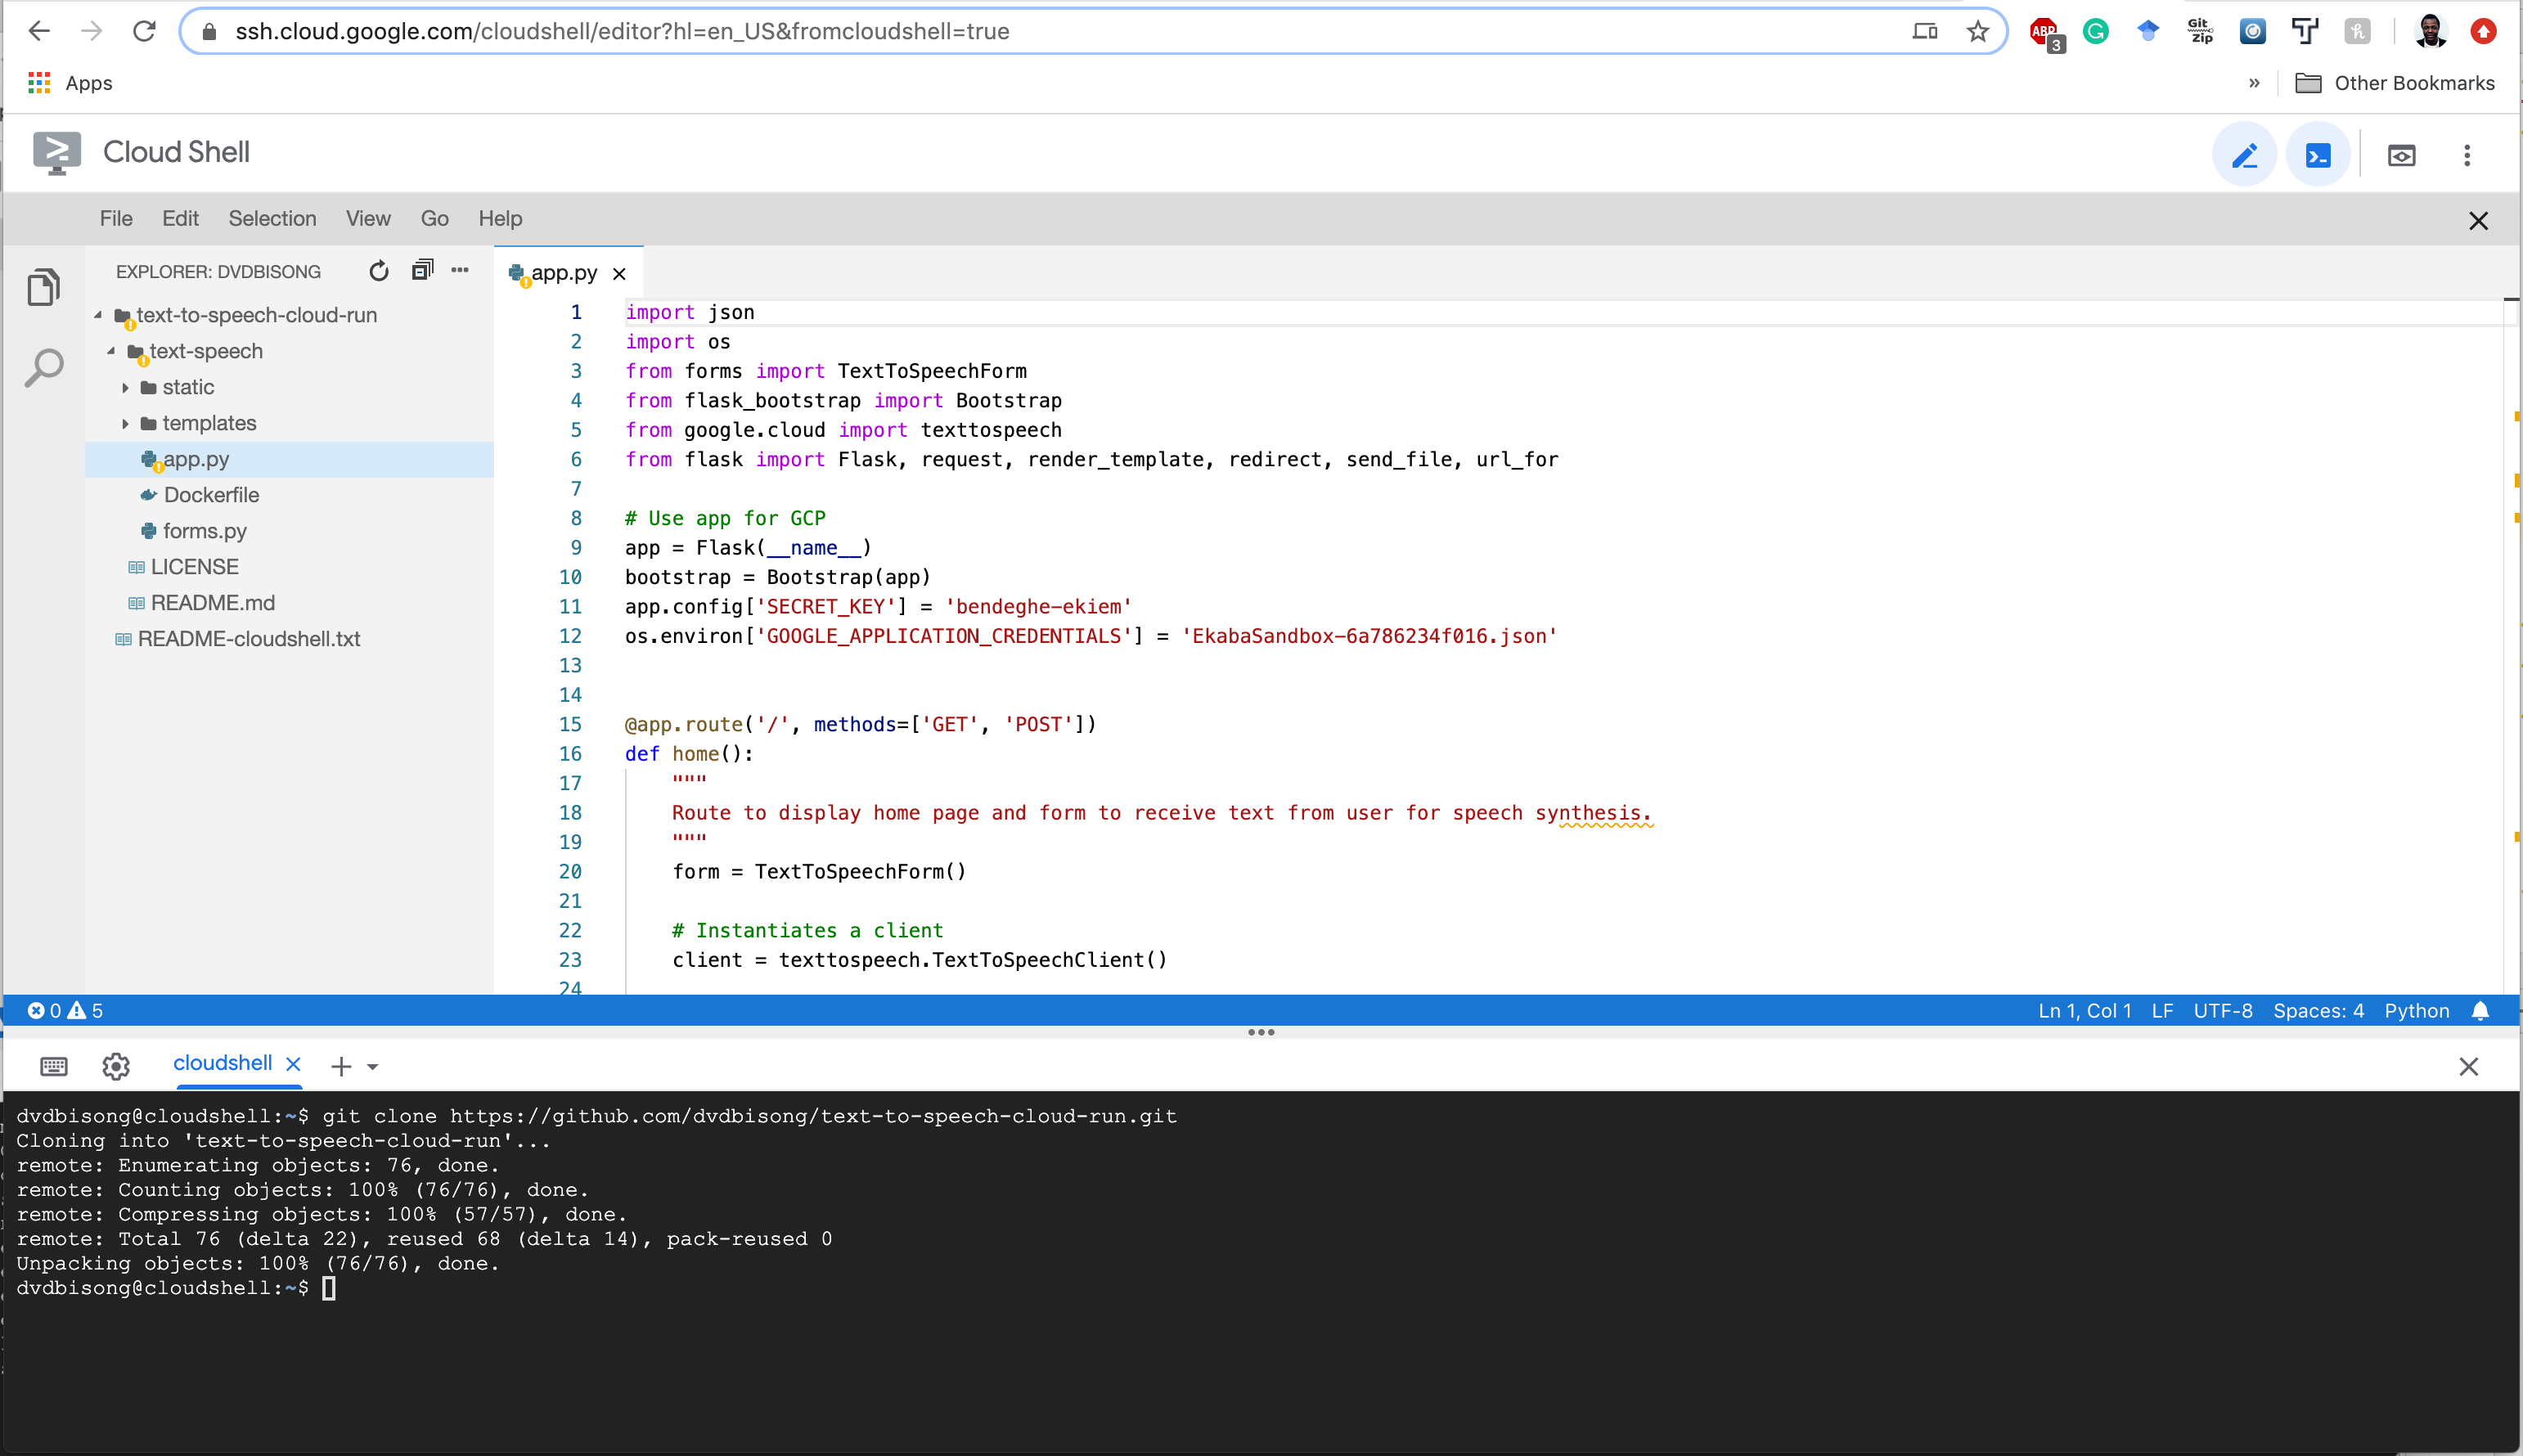Image resolution: width=2523 pixels, height=1456 pixels.
Task: Open the web preview icon
Action: (2401, 155)
